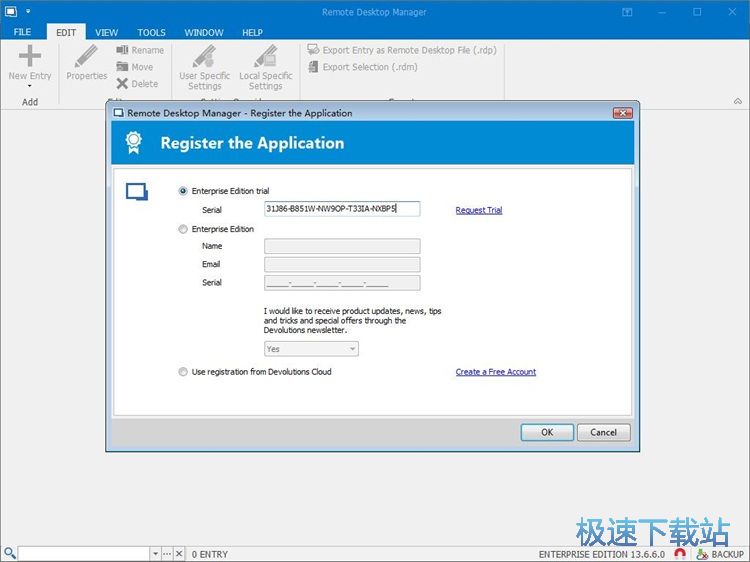The width and height of the screenshot is (750, 562).
Task: Click the Create a Free Account link
Action: (496, 372)
